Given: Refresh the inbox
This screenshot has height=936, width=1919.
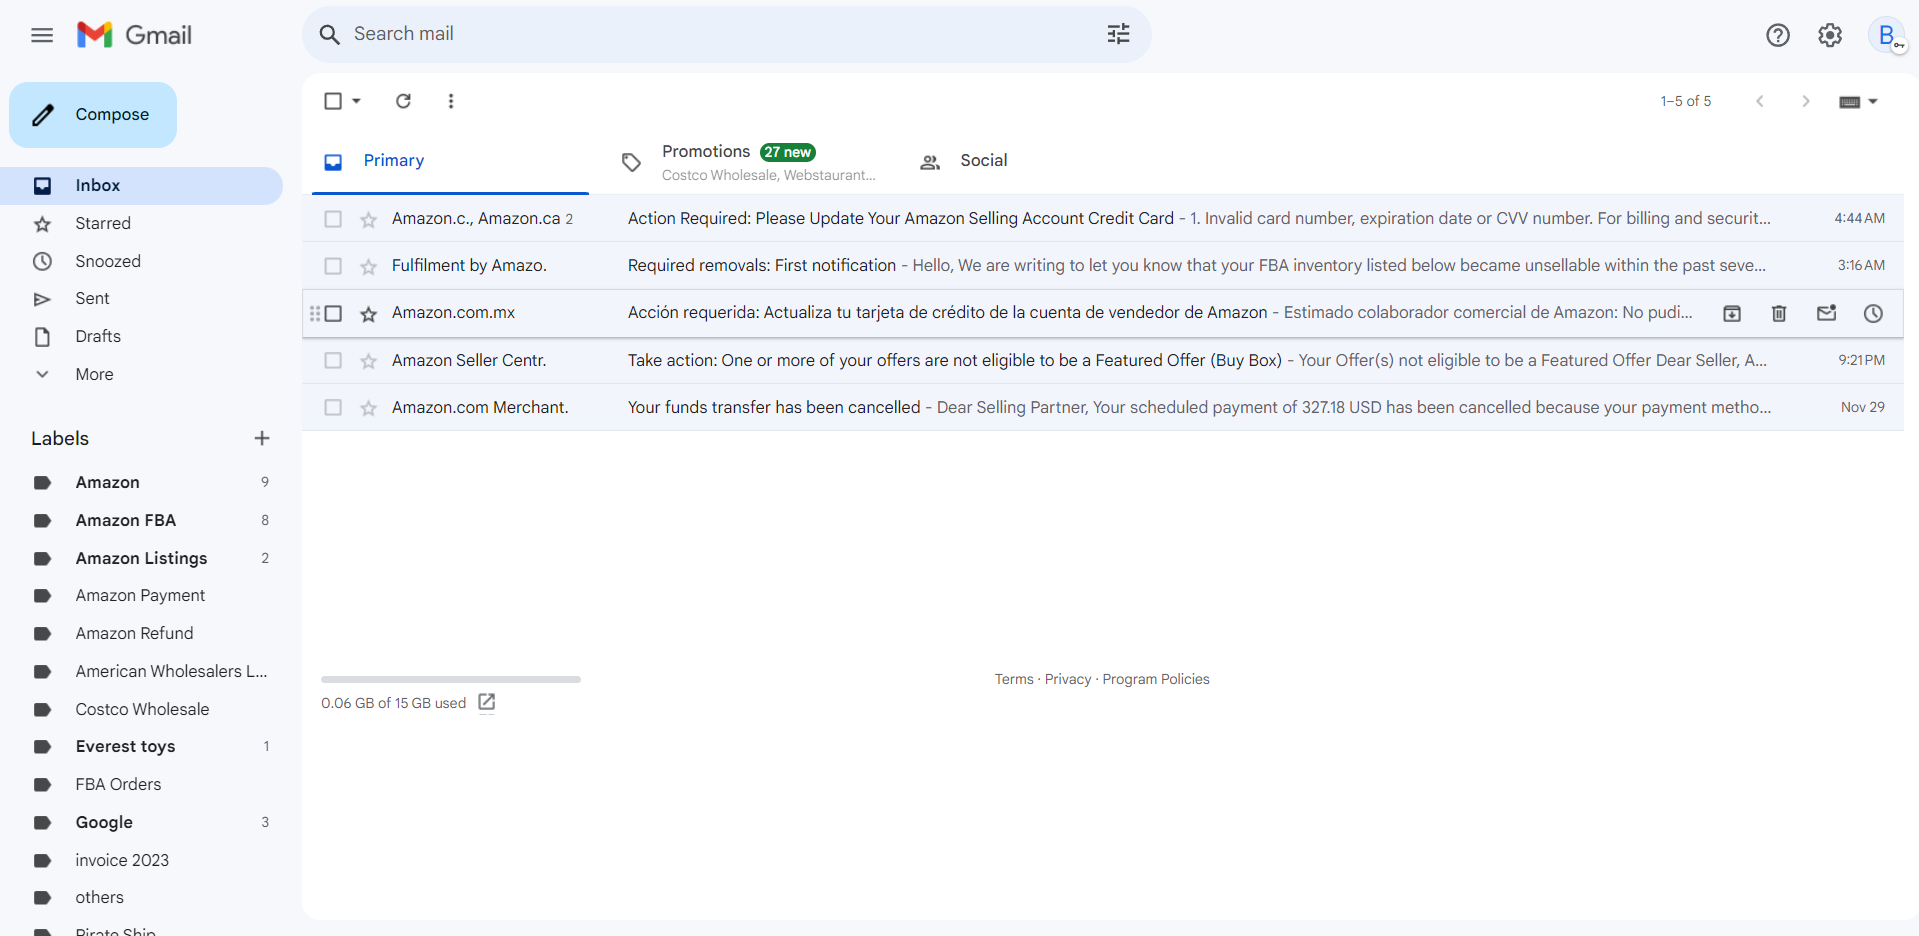Looking at the screenshot, I should tap(403, 101).
